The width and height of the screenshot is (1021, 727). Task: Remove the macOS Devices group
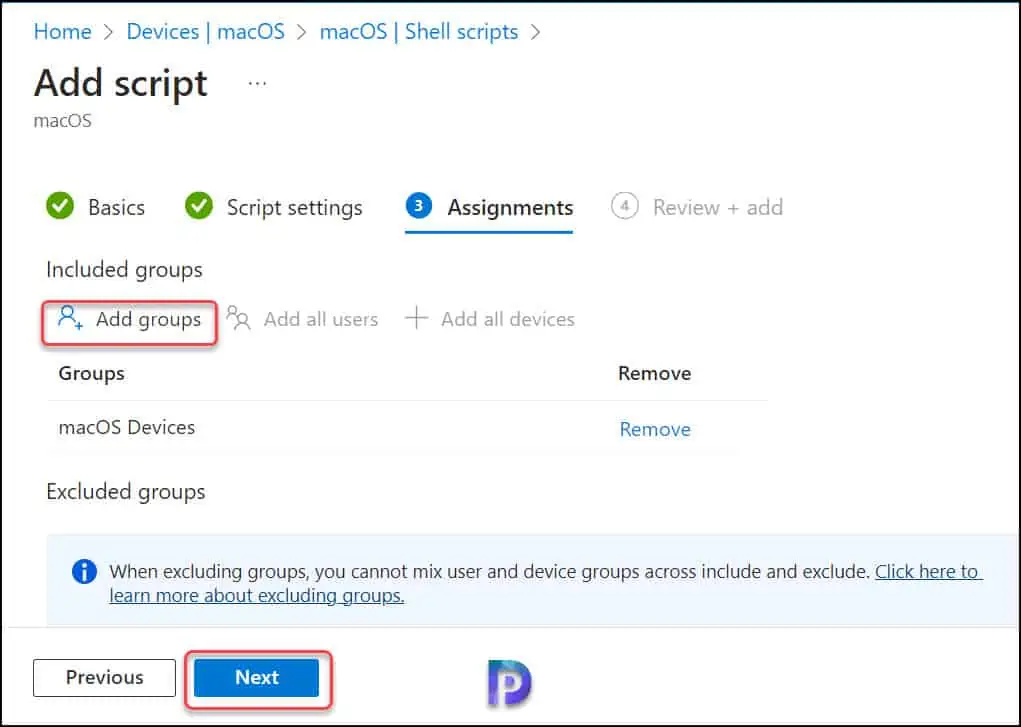click(x=655, y=429)
